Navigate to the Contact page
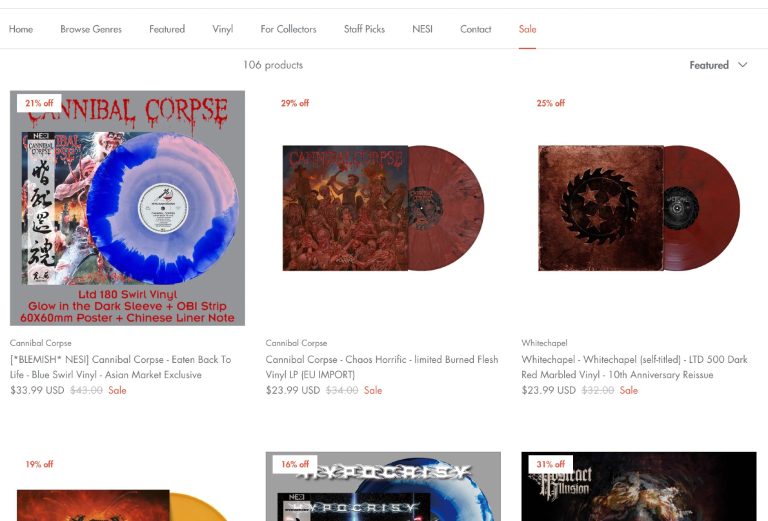Image resolution: width=768 pixels, height=521 pixels. coord(475,29)
